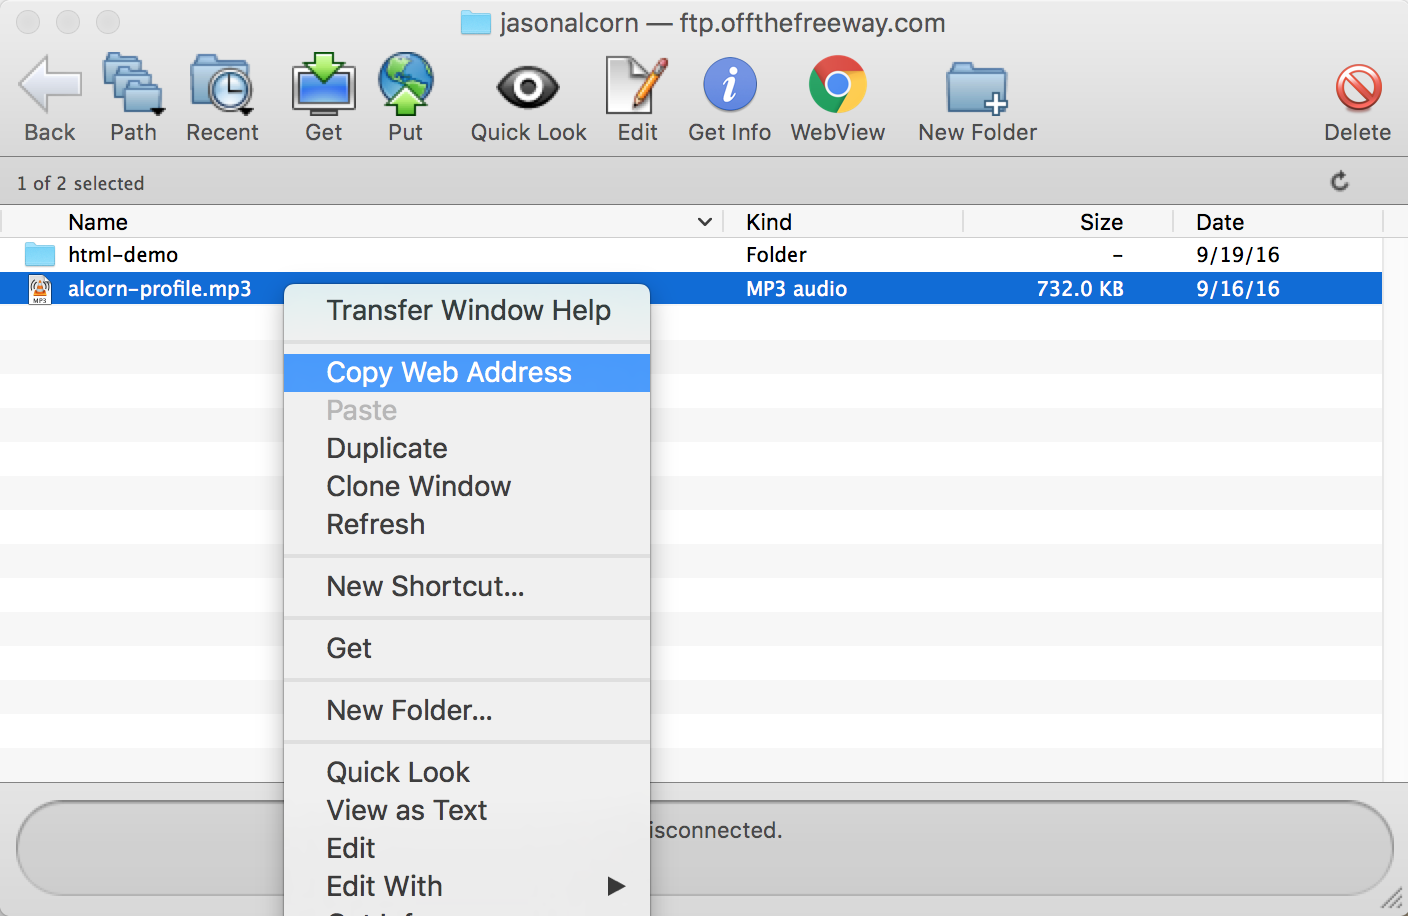Click the html-demo folder icon
This screenshot has width=1408, height=916.
point(40,254)
